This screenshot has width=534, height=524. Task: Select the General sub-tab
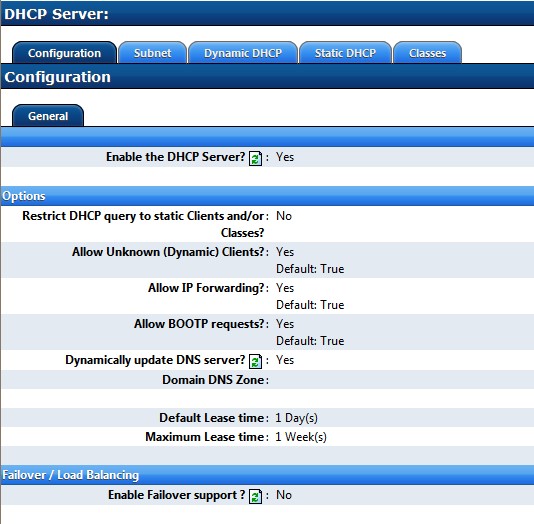tap(48, 116)
